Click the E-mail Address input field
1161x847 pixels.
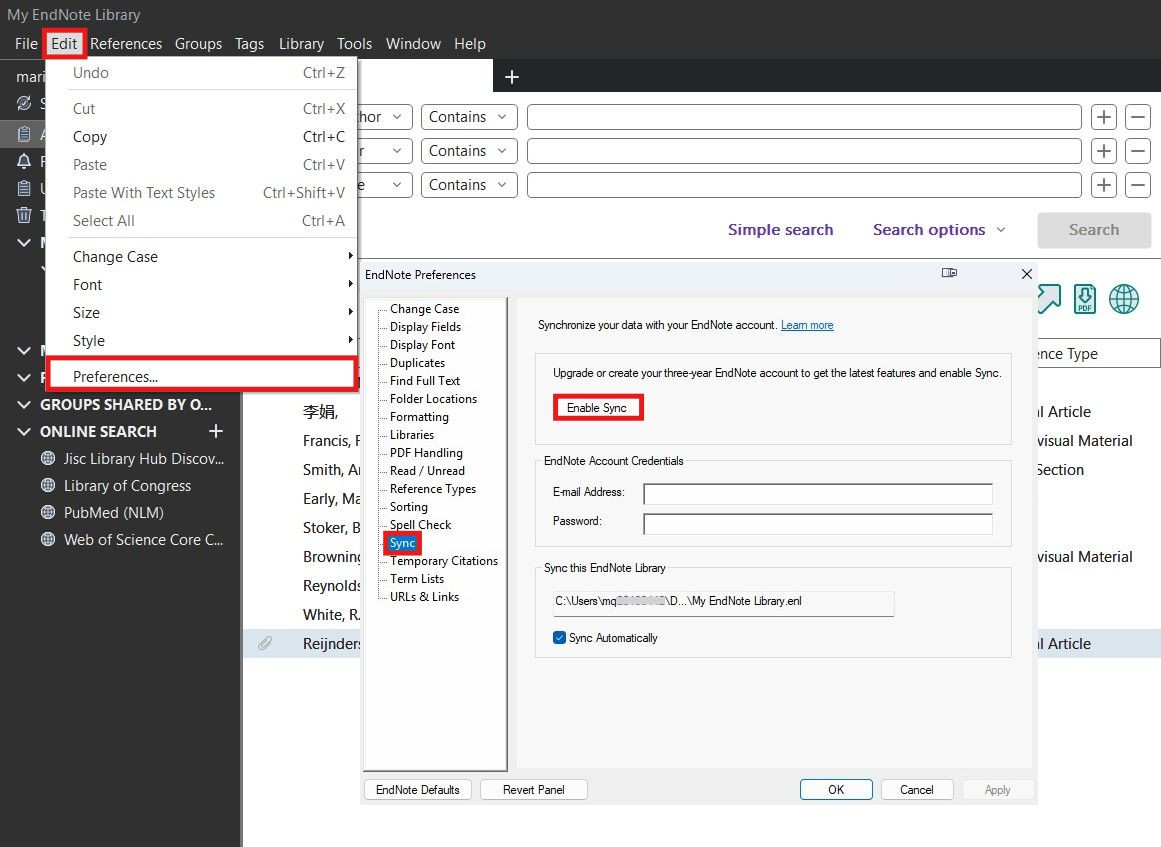[x=817, y=493]
